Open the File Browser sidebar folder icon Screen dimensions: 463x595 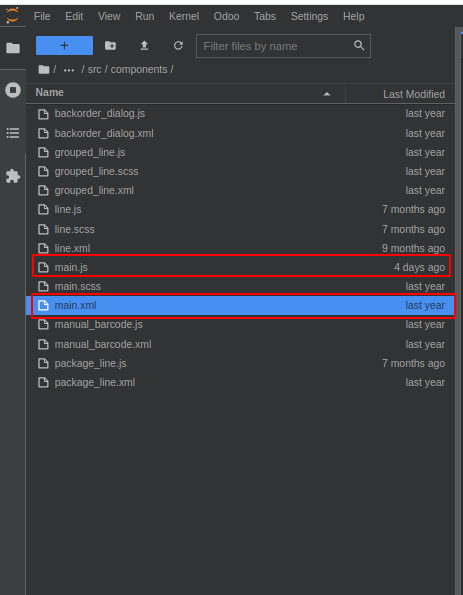13,48
